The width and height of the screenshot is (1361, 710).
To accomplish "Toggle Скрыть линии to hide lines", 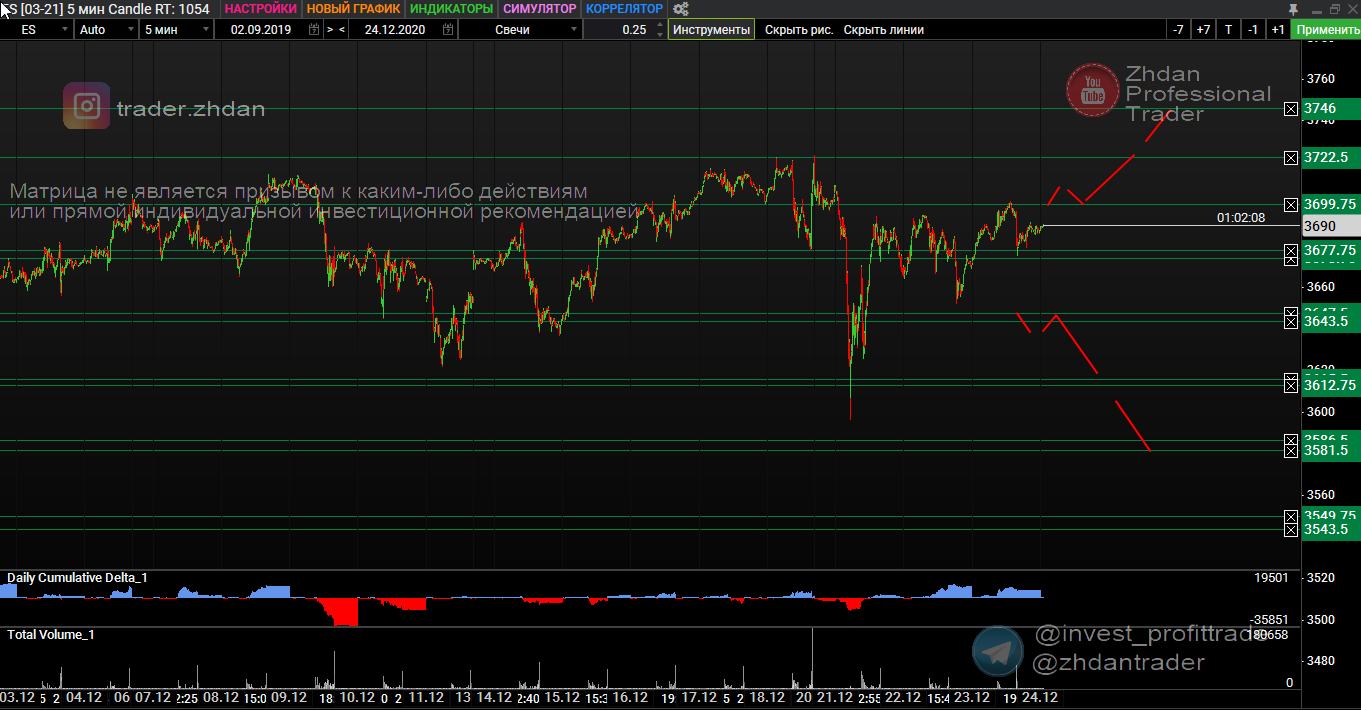I will click(884, 30).
